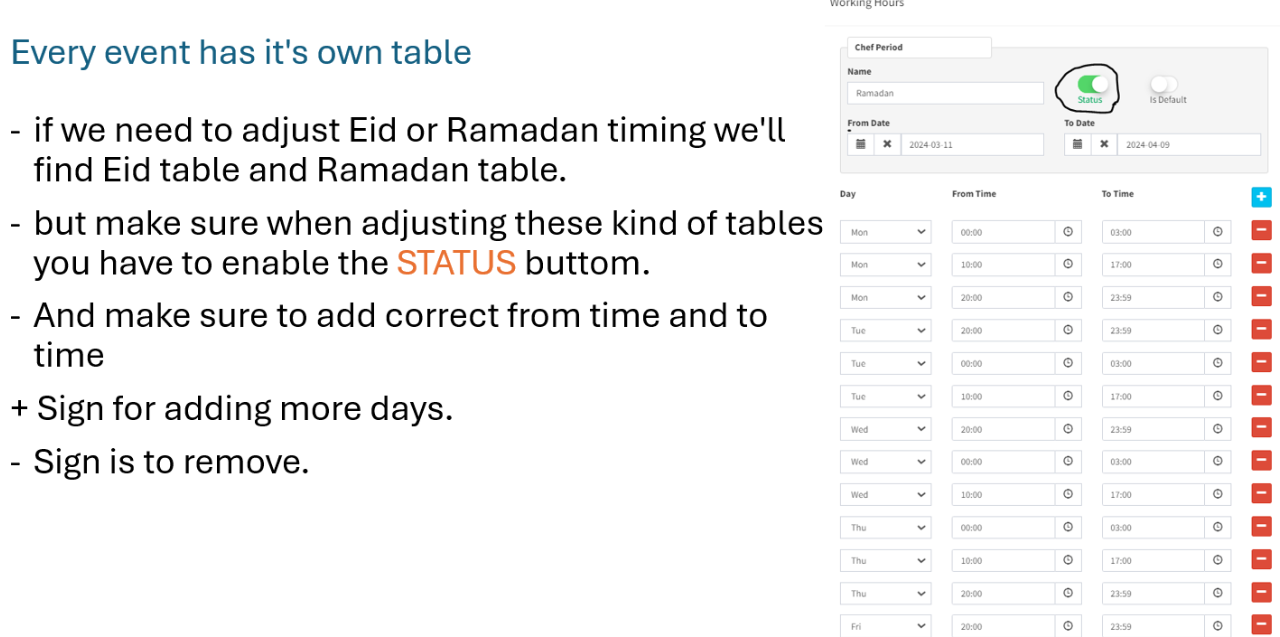The height and width of the screenshot is (637, 1280).
Task: Remove the Mon 00:00 to 03:00 row
Action: (1261, 231)
